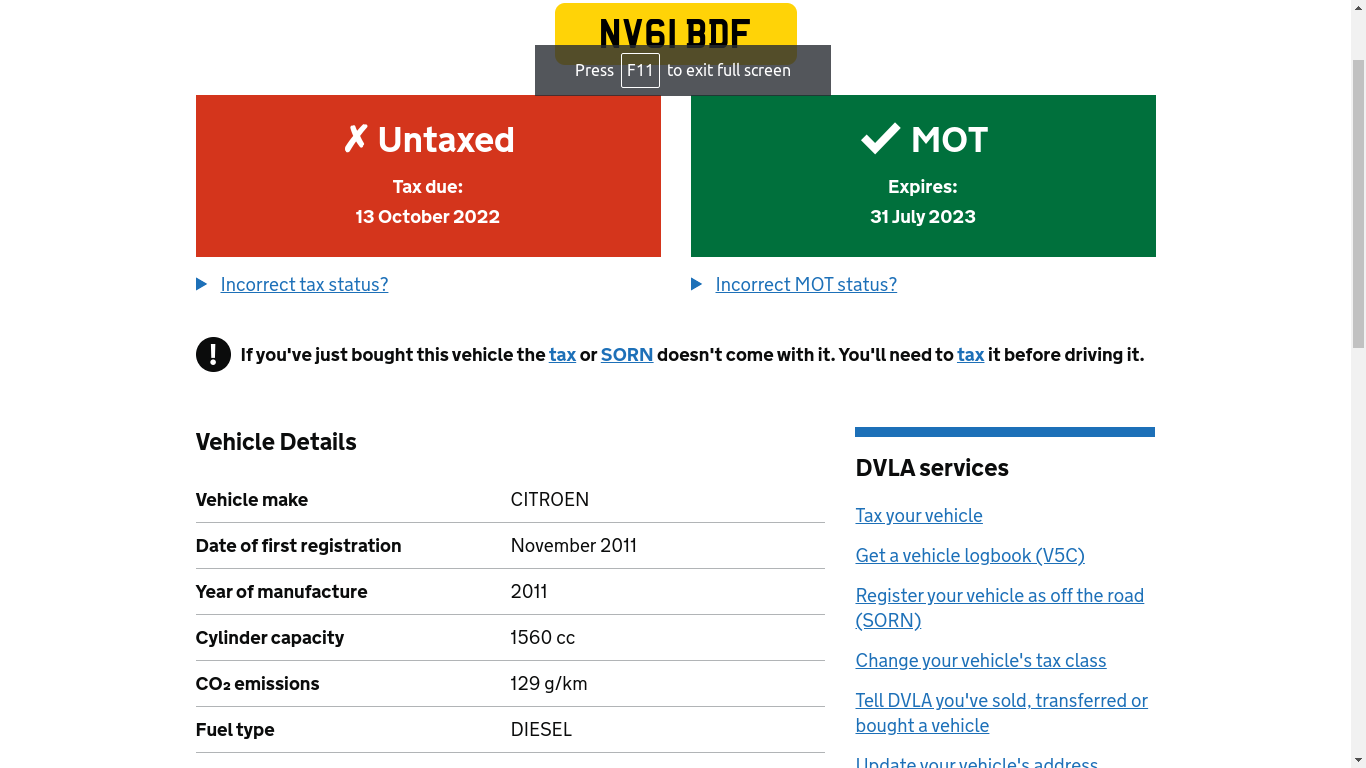Click the checkmark icon in MOT panel
The height and width of the screenshot is (768, 1366).
click(x=880, y=139)
